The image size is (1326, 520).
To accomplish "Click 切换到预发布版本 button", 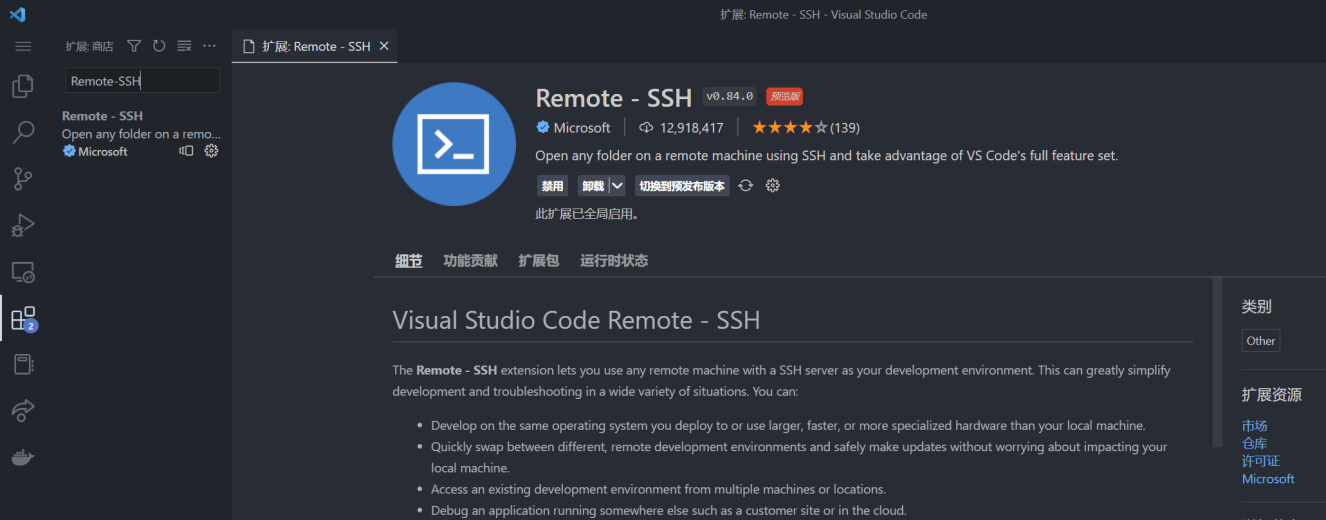I will point(682,186).
